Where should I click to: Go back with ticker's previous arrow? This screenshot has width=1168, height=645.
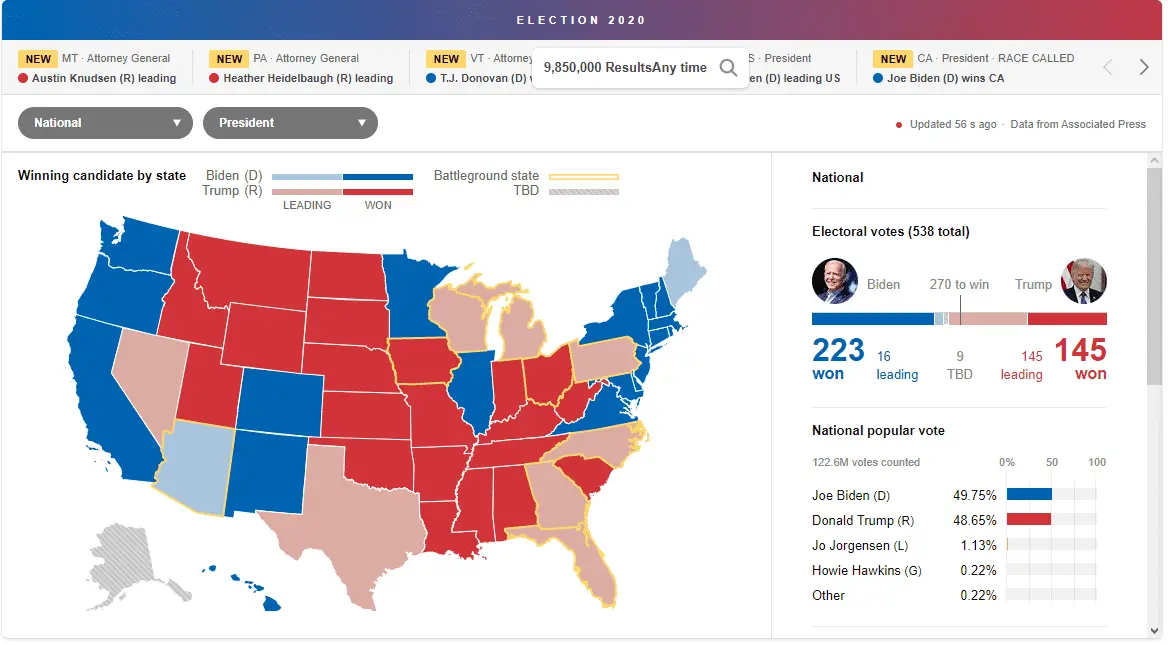tap(1107, 67)
